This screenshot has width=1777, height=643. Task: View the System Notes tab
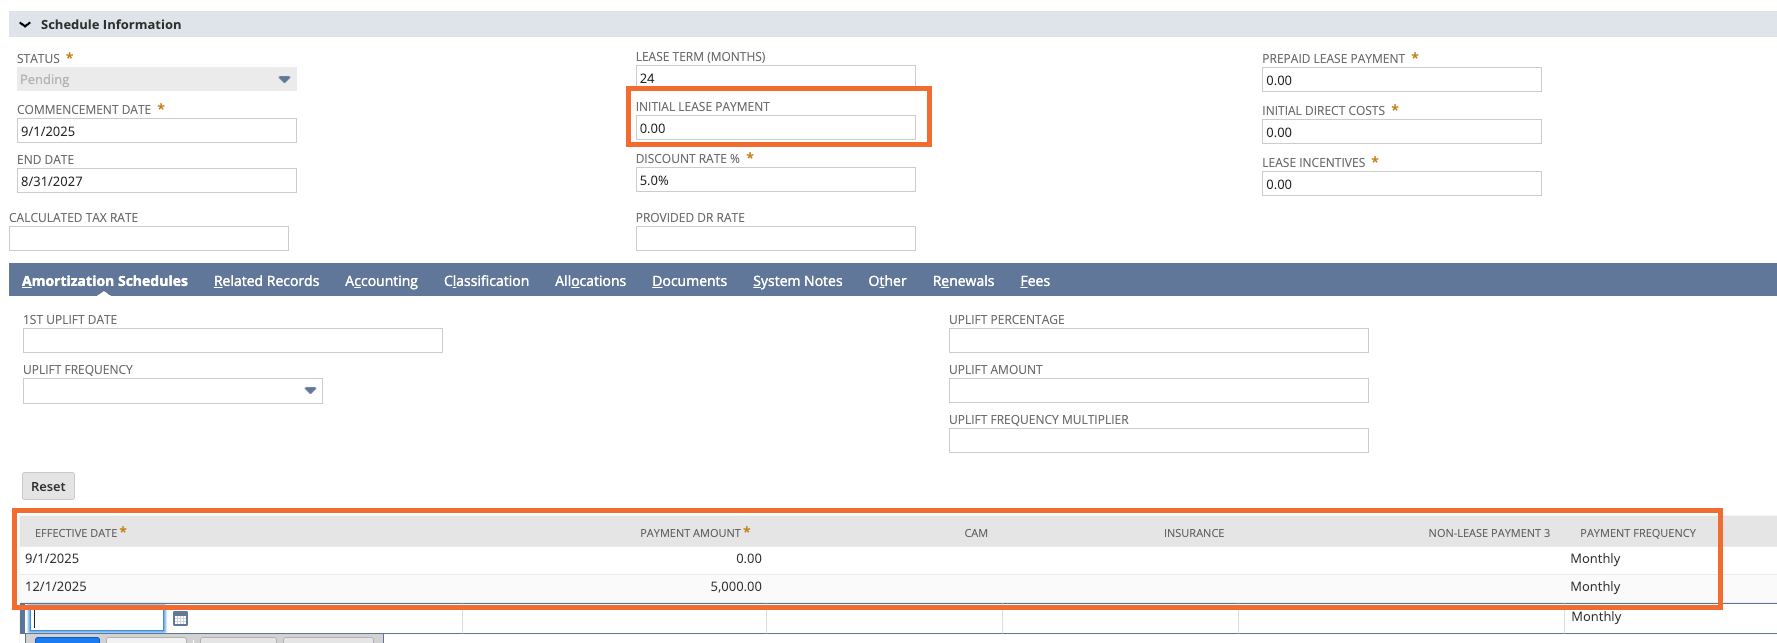point(797,281)
